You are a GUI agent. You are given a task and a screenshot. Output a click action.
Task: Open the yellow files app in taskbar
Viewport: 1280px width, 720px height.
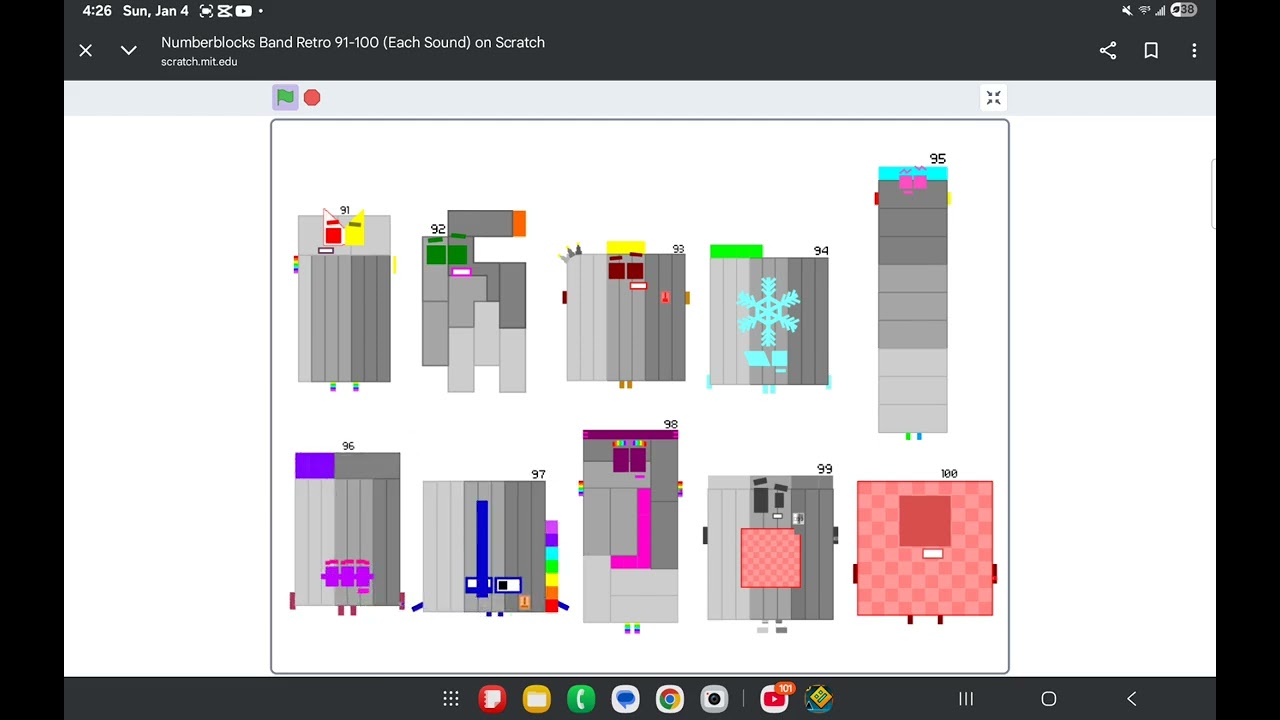(537, 699)
